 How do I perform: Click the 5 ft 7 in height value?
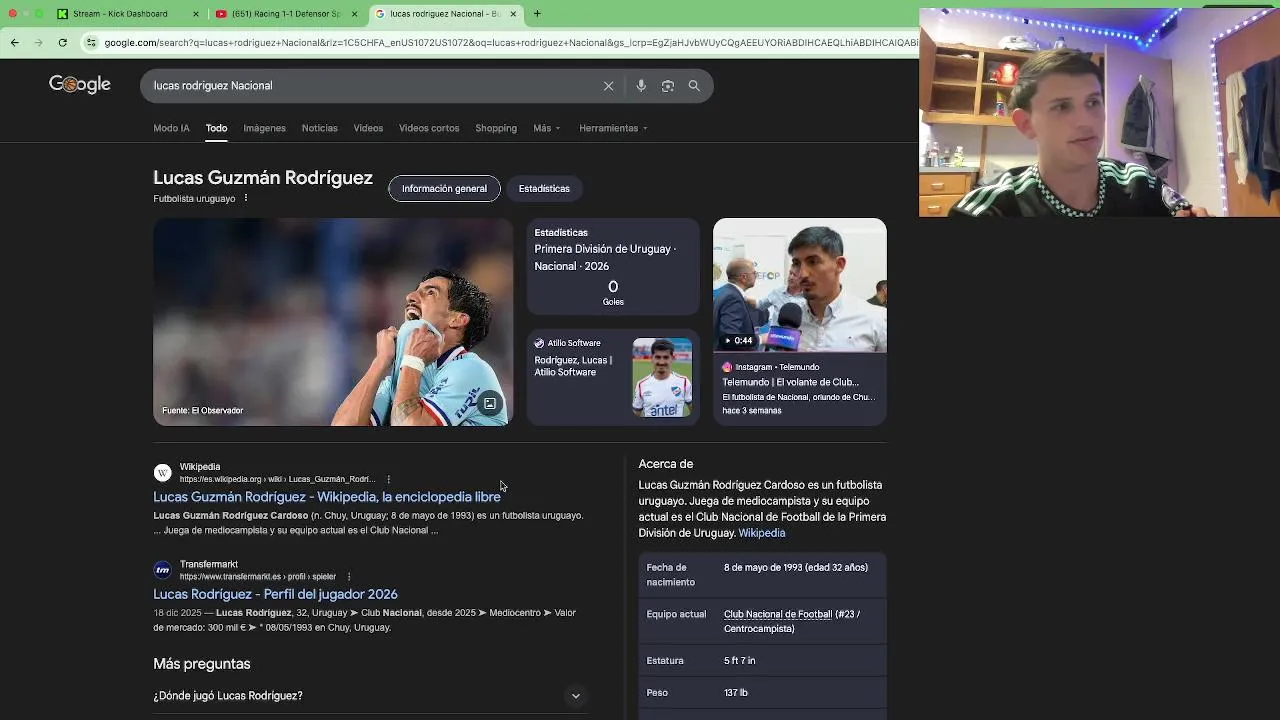click(739, 661)
